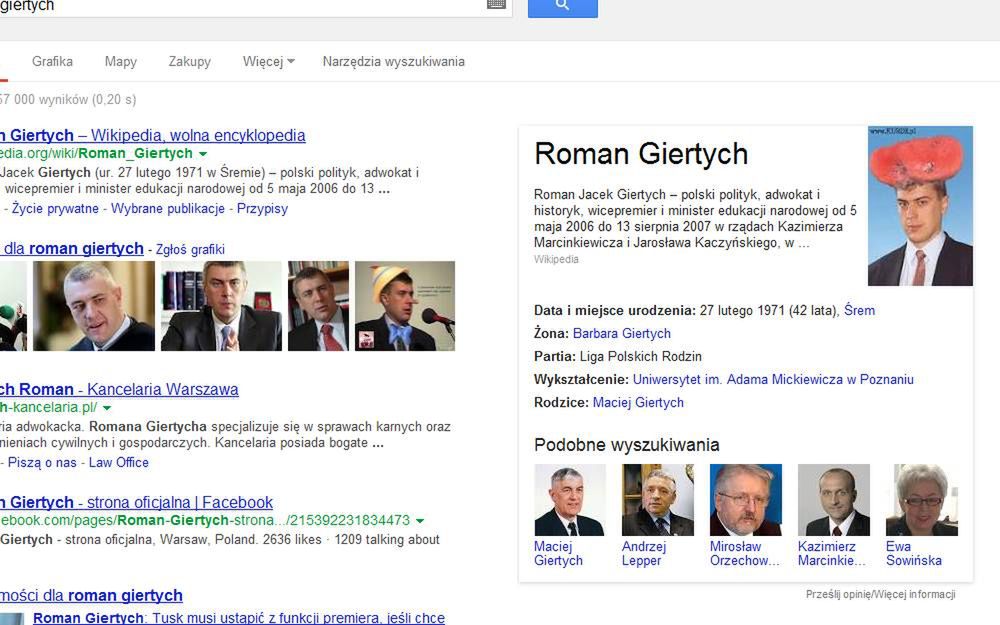The width and height of the screenshot is (1000, 625).
Task: Switch to the Mapy tab
Action: 121,61
